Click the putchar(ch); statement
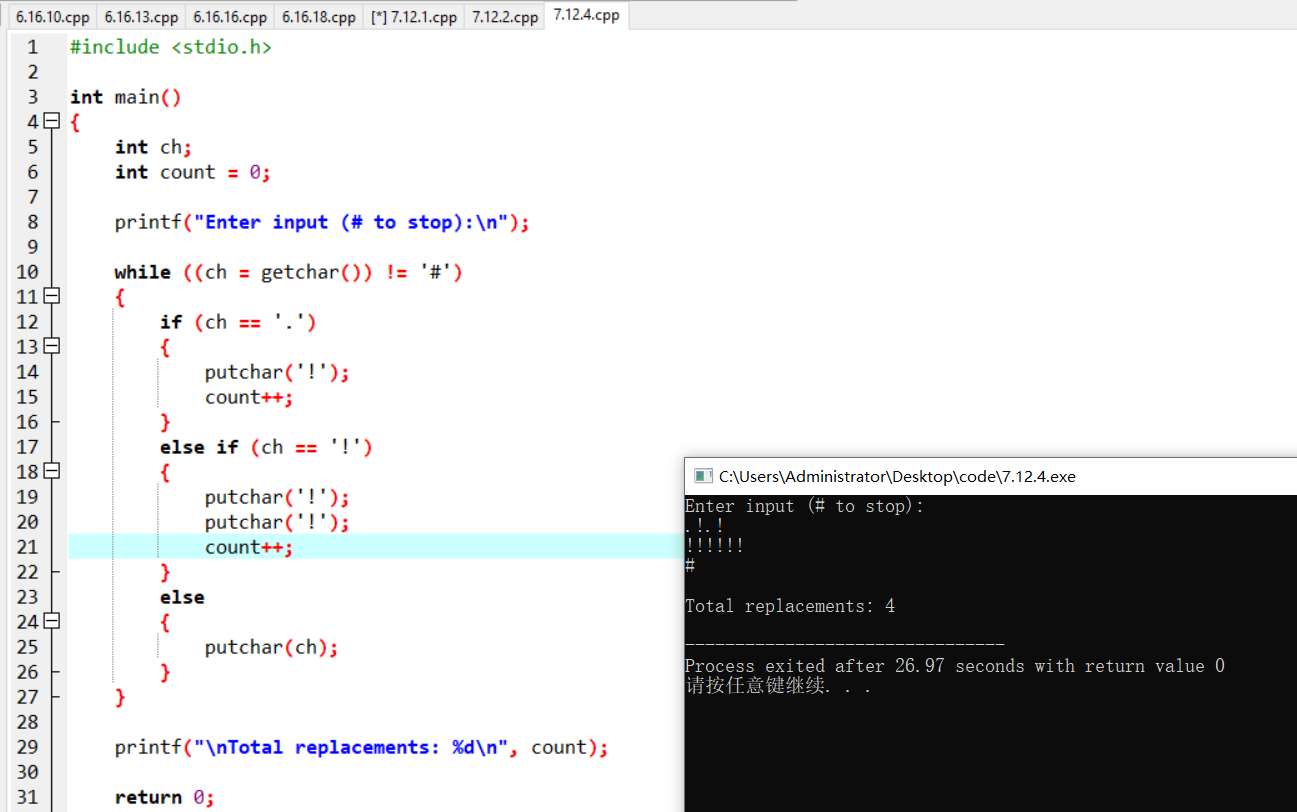This screenshot has width=1297, height=812. click(x=271, y=647)
